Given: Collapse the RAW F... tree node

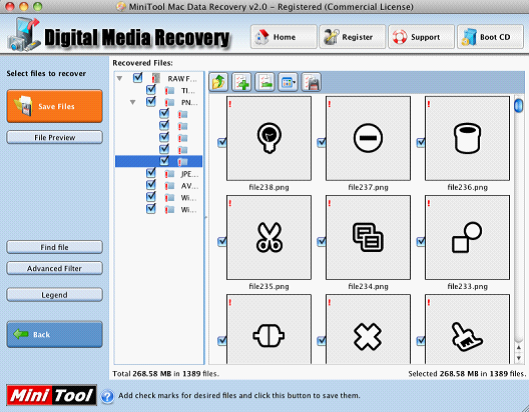Looking at the screenshot, I should tap(119, 79).
